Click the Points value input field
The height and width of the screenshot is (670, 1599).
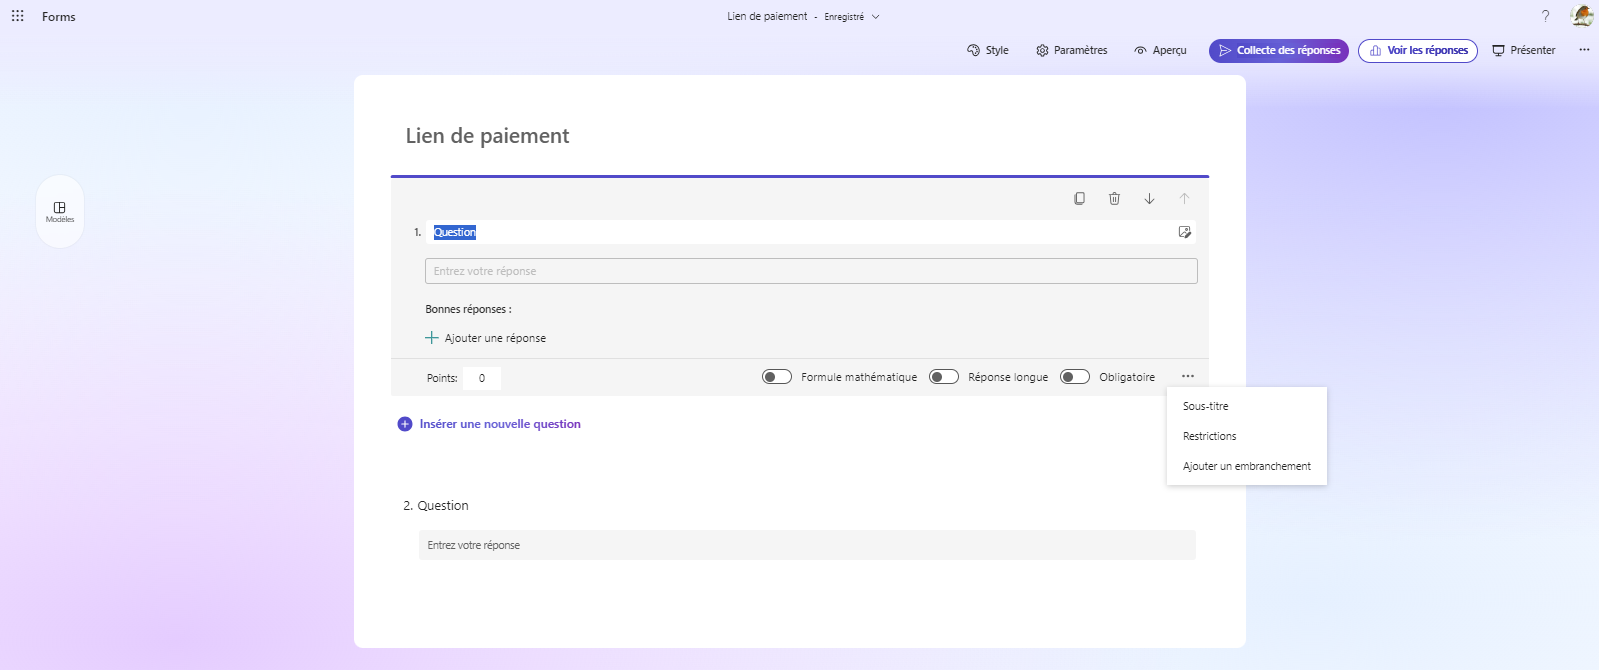482,378
